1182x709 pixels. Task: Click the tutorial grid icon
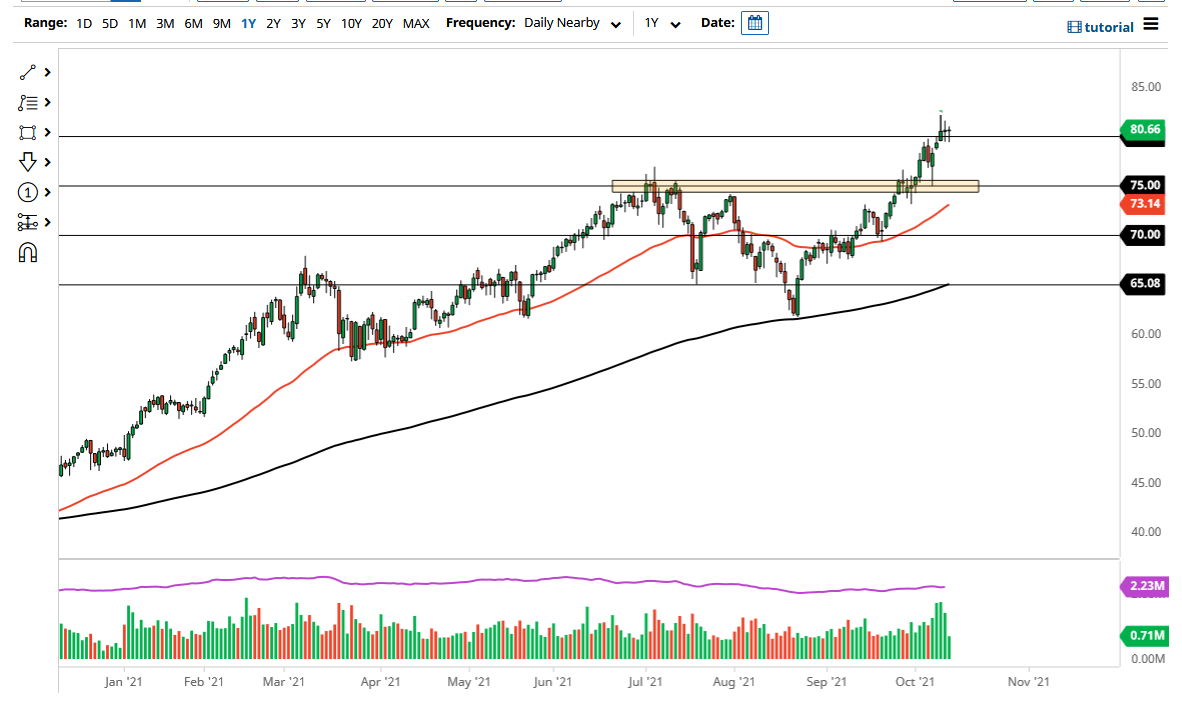pyautogui.click(x=1073, y=27)
